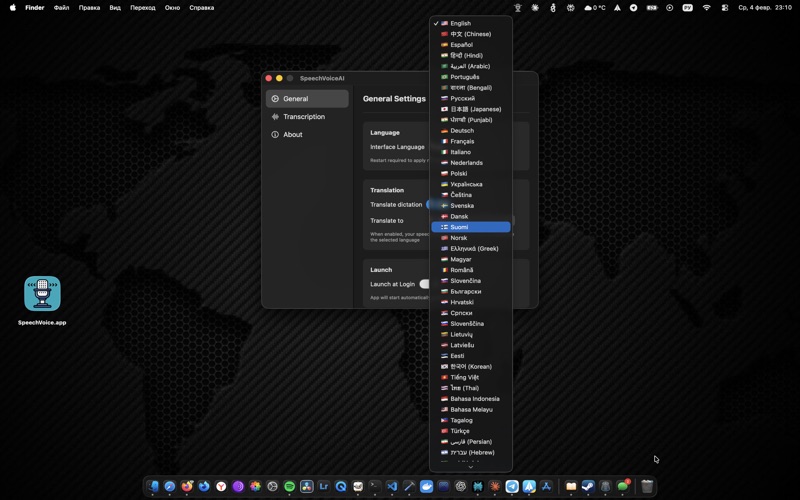Open Firefox in the dock
This screenshot has width=800, height=500.
coord(187,487)
